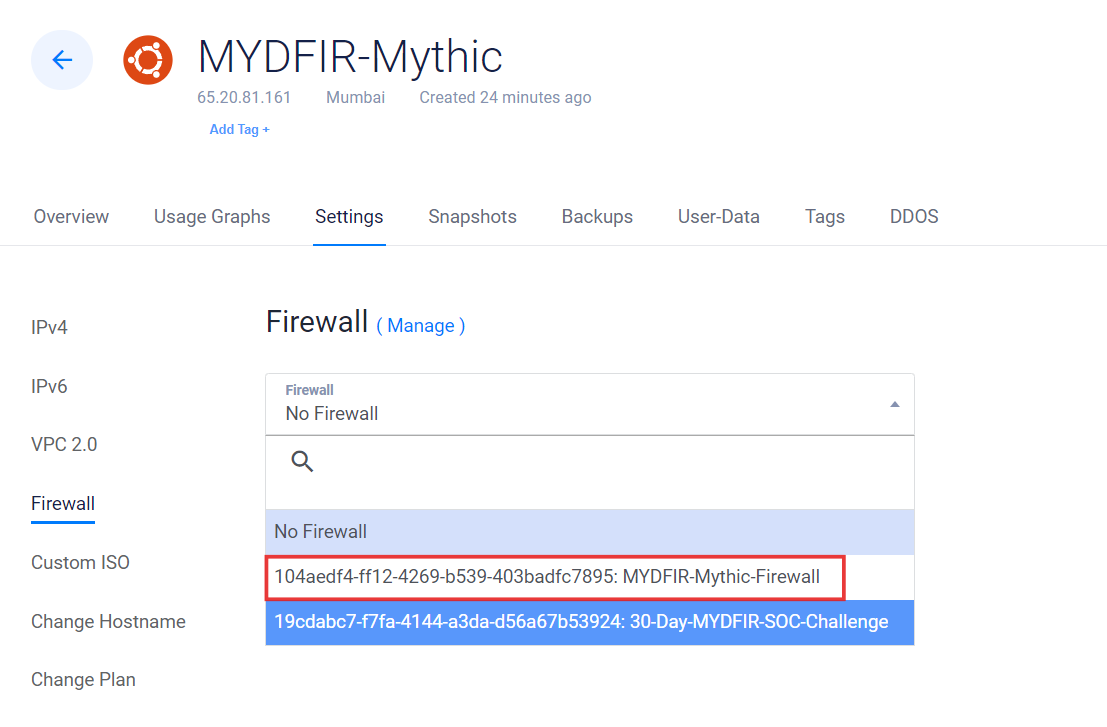Image resolution: width=1107 pixels, height=727 pixels.
Task: Click the Mumbai location text
Action: pos(355,97)
